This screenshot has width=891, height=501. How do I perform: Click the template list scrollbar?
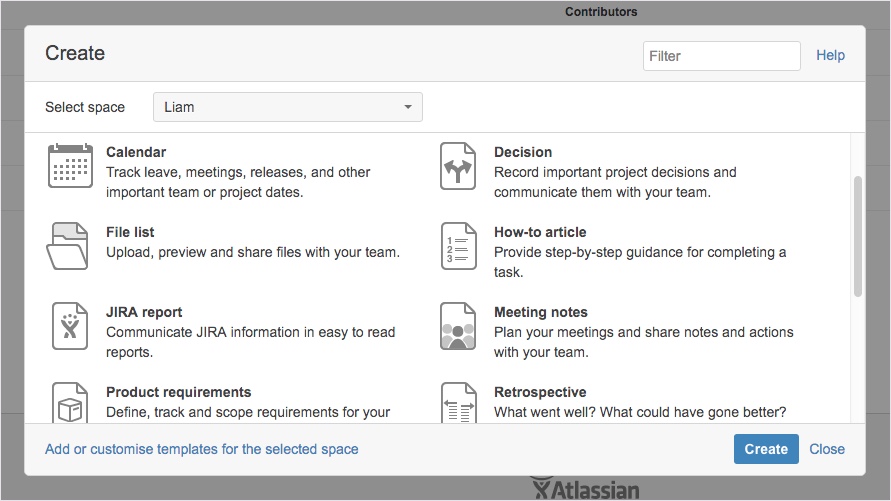click(857, 236)
